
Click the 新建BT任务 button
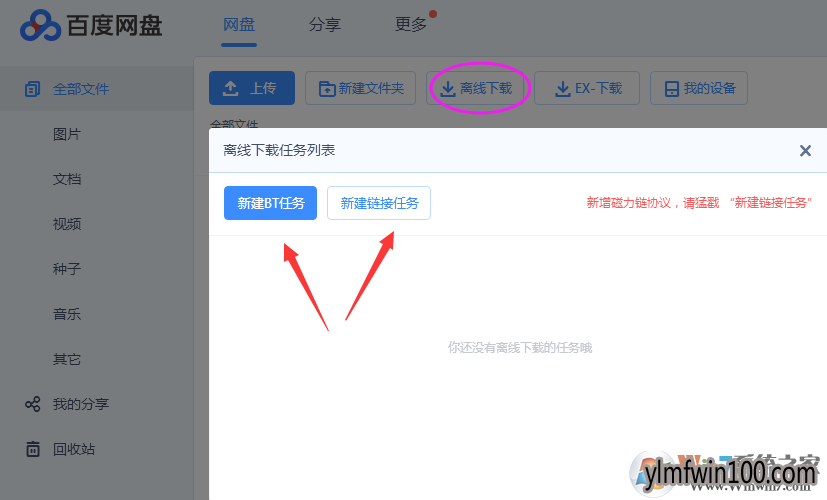pos(271,203)
